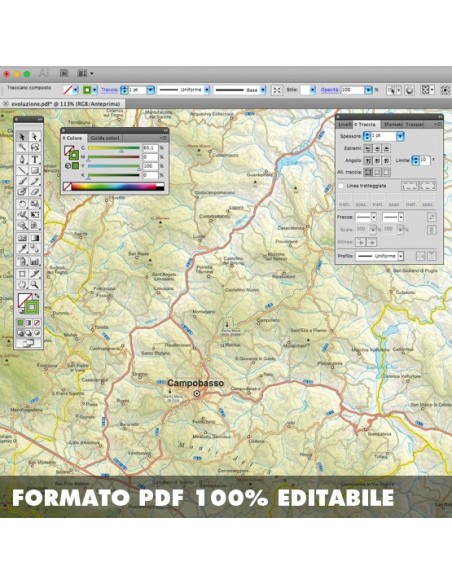Select the Pen tool
Screen dimensions: 452x584
[22, 159]
